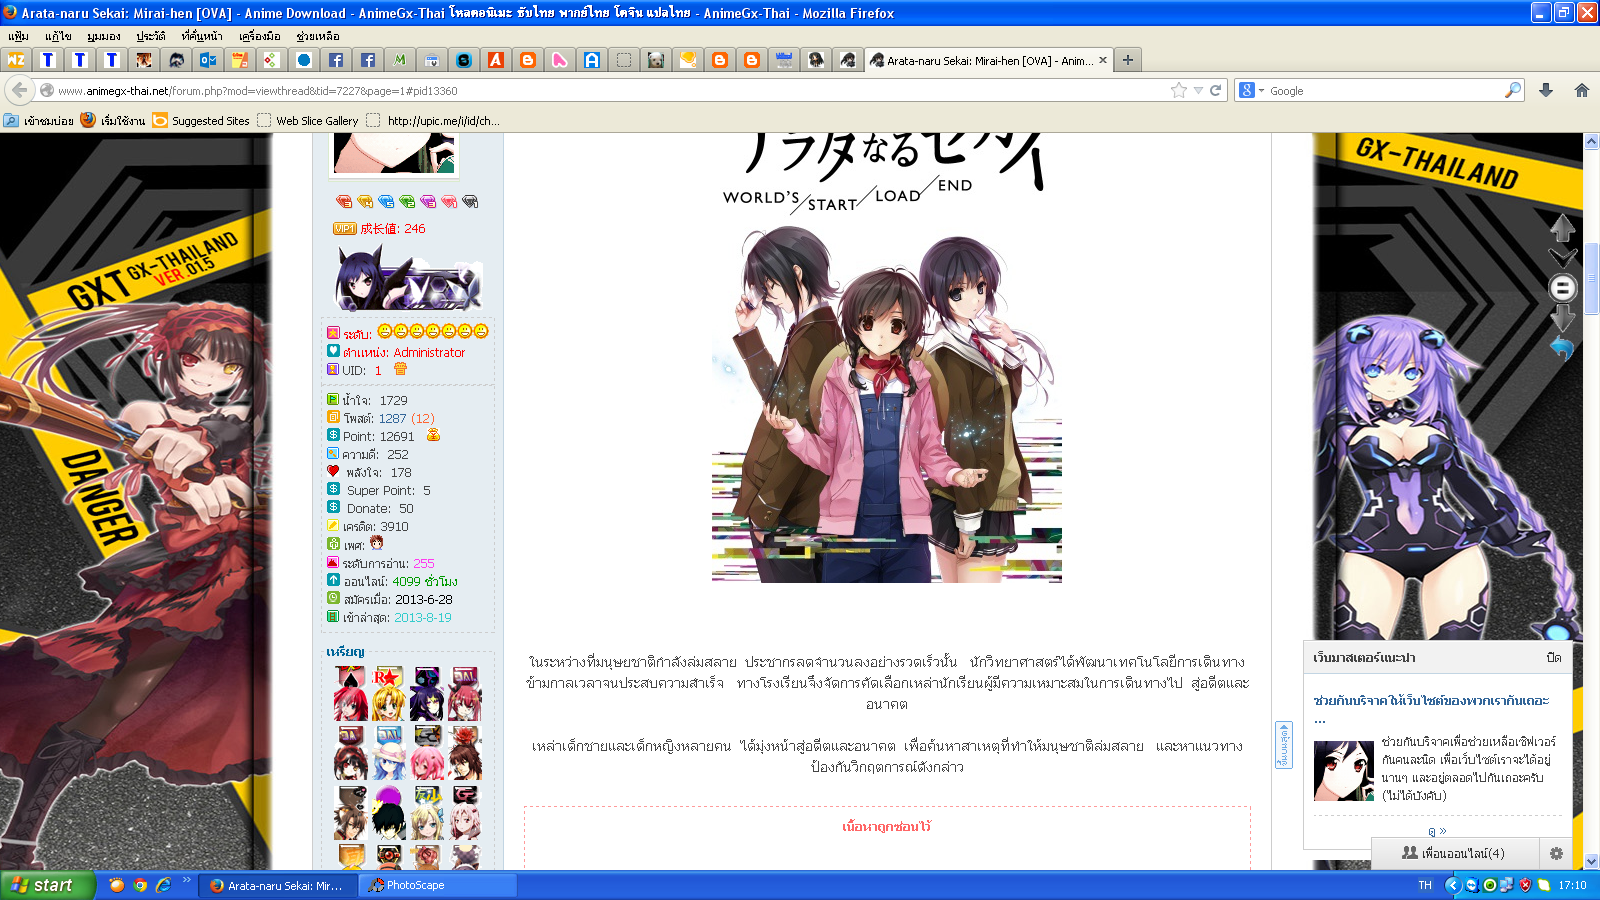
Task: Click the magnifier search icon in Google box
Action: point(1513,90)
